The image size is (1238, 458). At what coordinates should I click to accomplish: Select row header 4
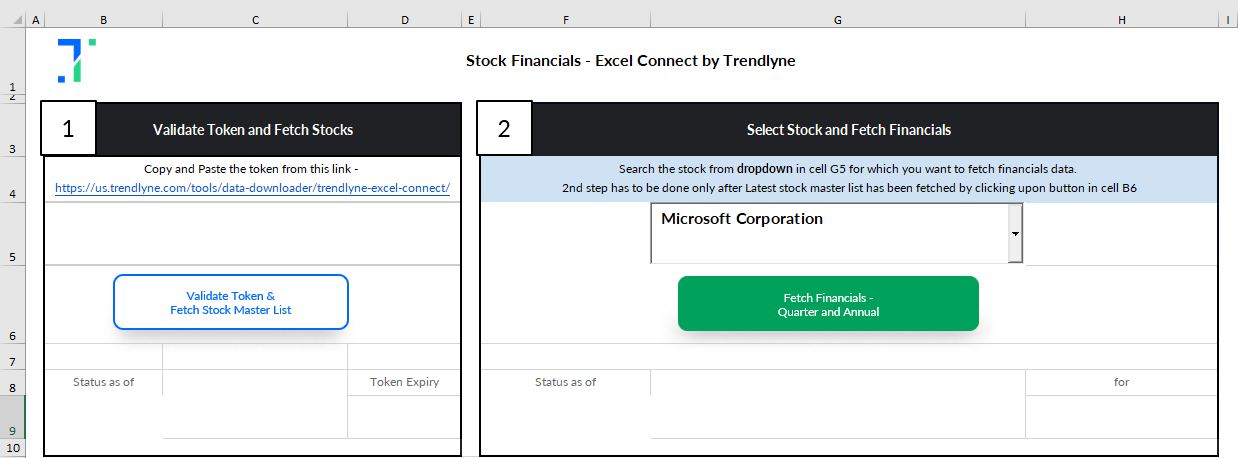12,179
